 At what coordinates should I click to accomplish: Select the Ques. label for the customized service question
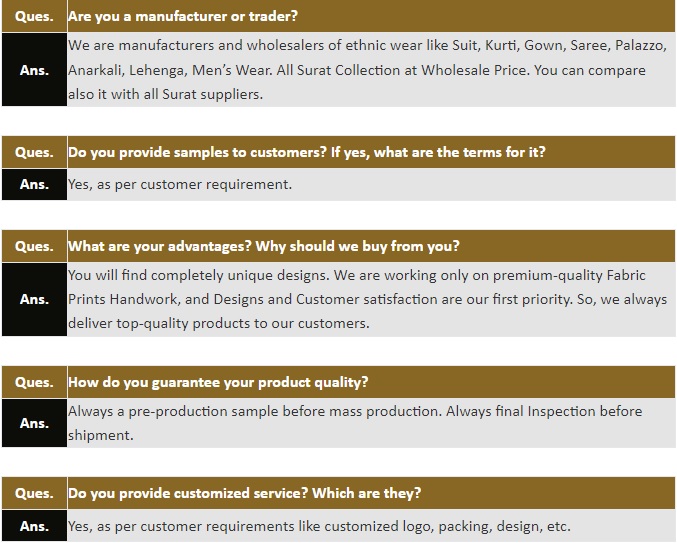pyautogui.click(x=34, y=493)
